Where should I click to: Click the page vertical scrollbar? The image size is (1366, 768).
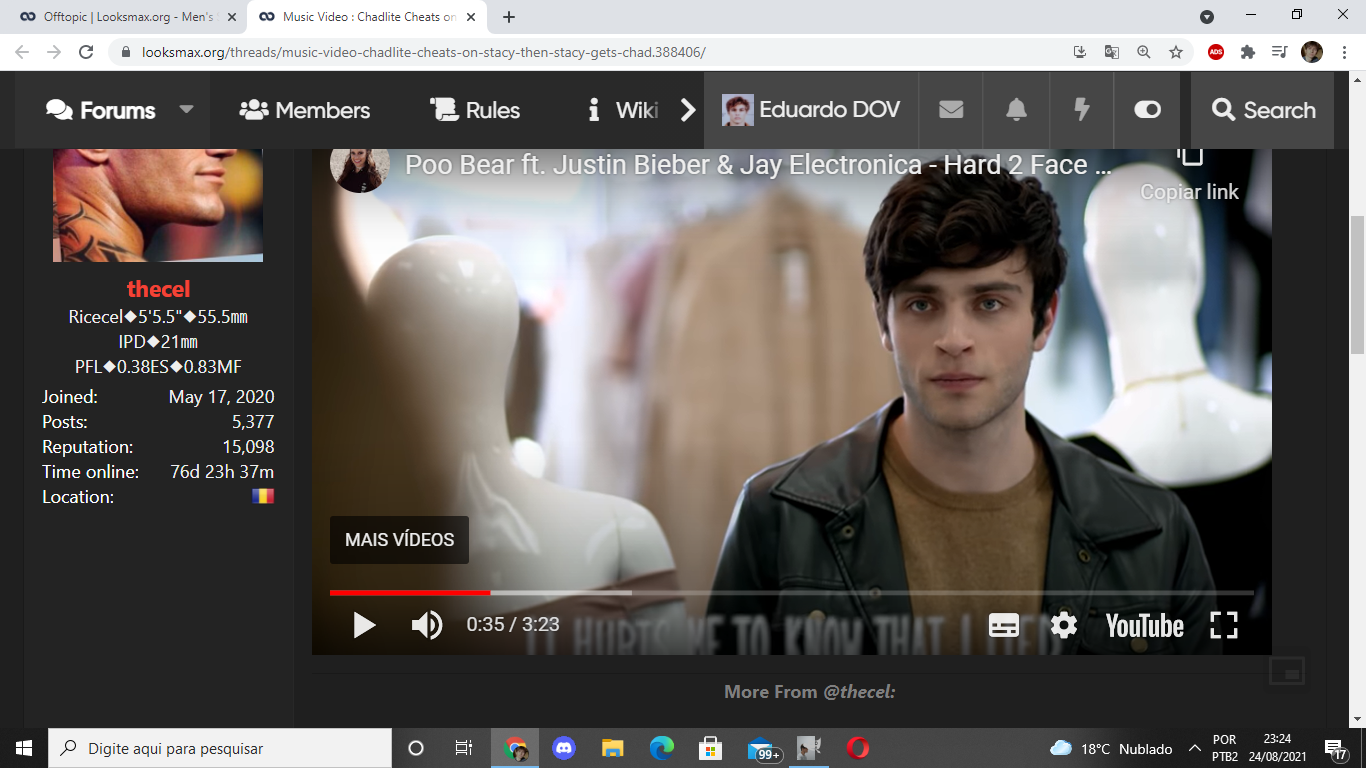click(x=1357, y=285)
